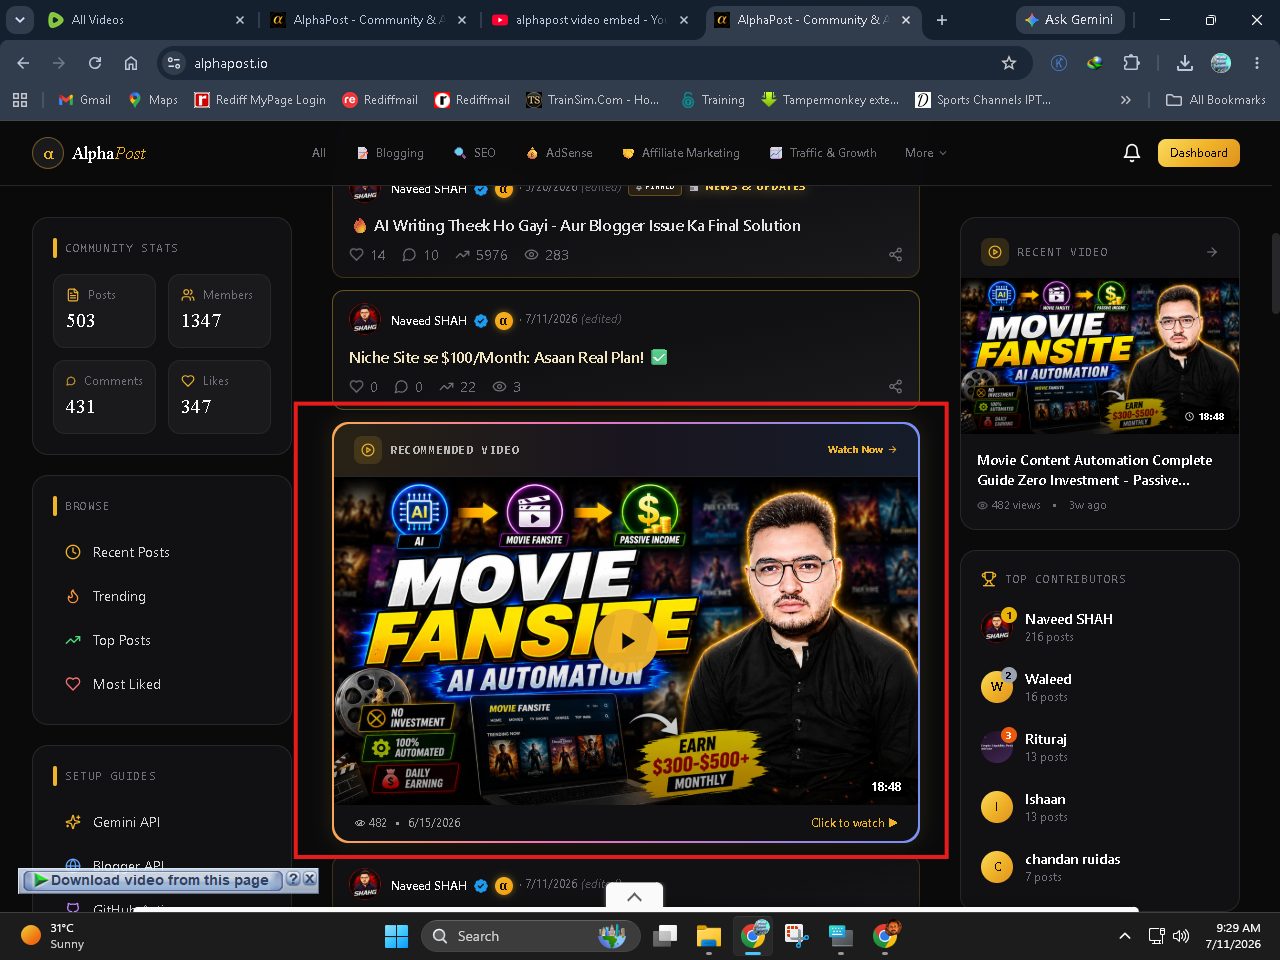Share the AI Writing Theek Ho Gayi post
The width and height of the screenshot is (1280, 960).
click(895, 255)
